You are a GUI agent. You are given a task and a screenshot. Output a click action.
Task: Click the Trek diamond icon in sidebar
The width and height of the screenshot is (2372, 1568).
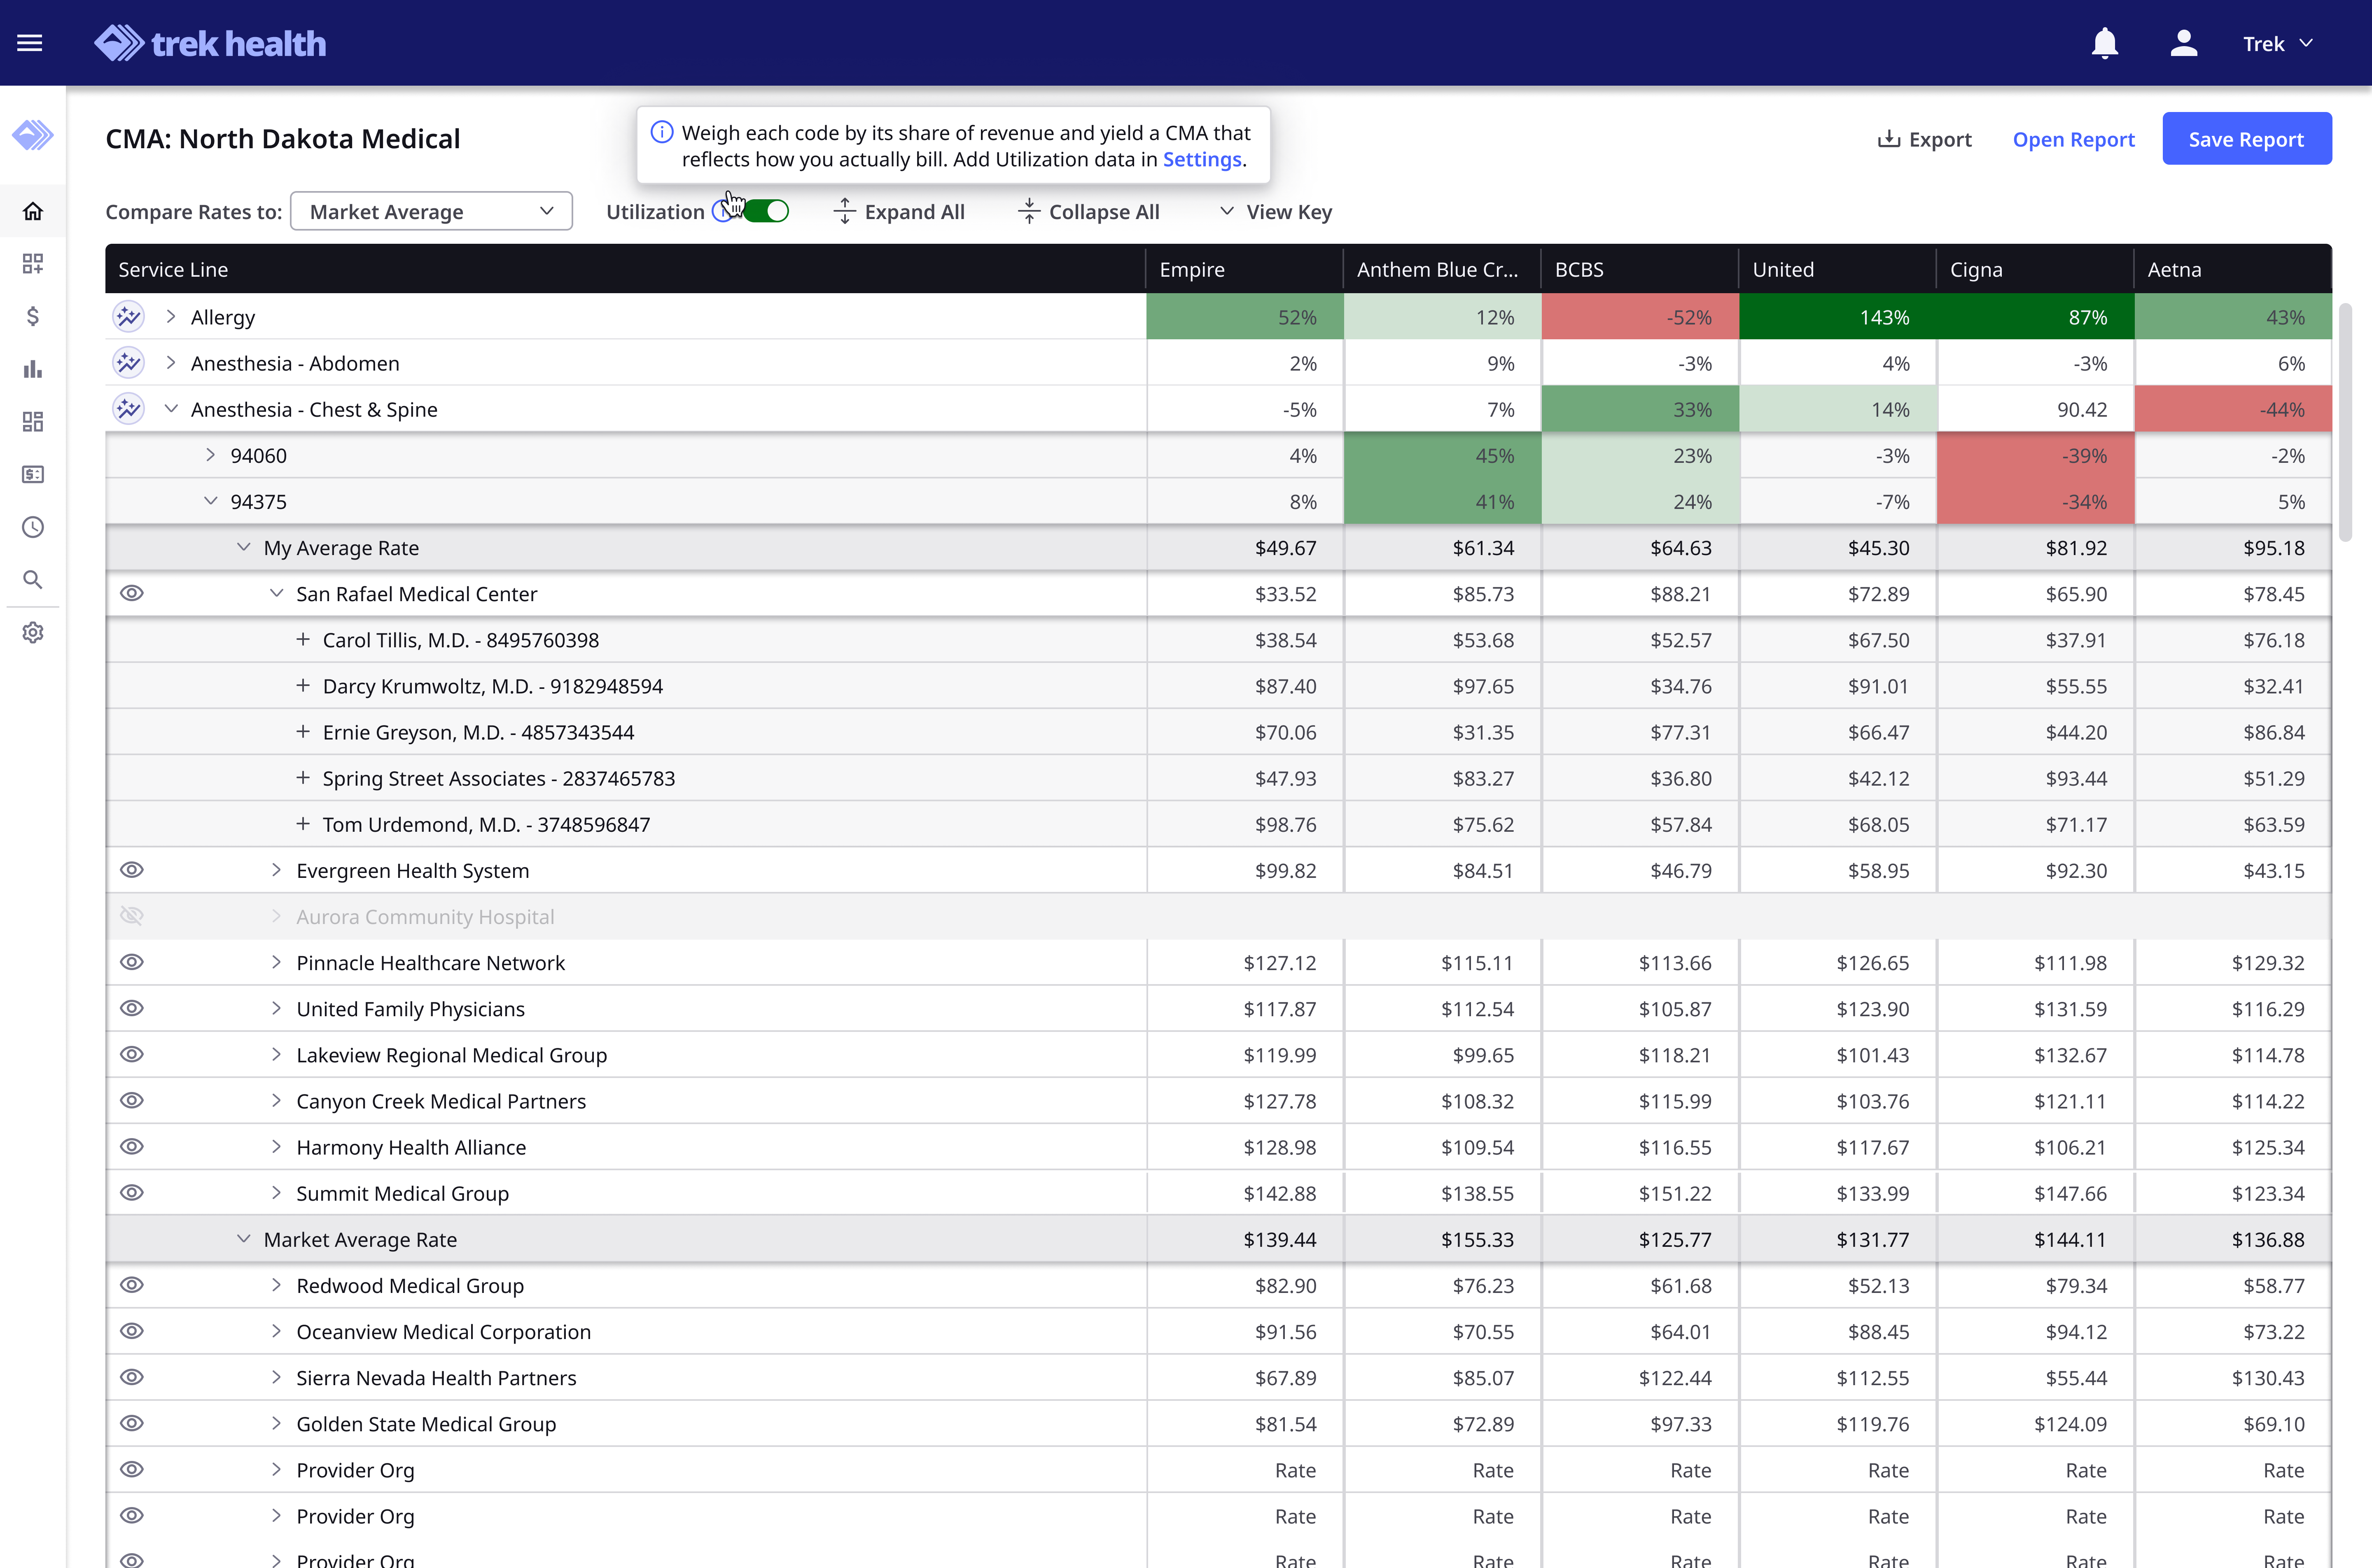click(x=33, y=135)
